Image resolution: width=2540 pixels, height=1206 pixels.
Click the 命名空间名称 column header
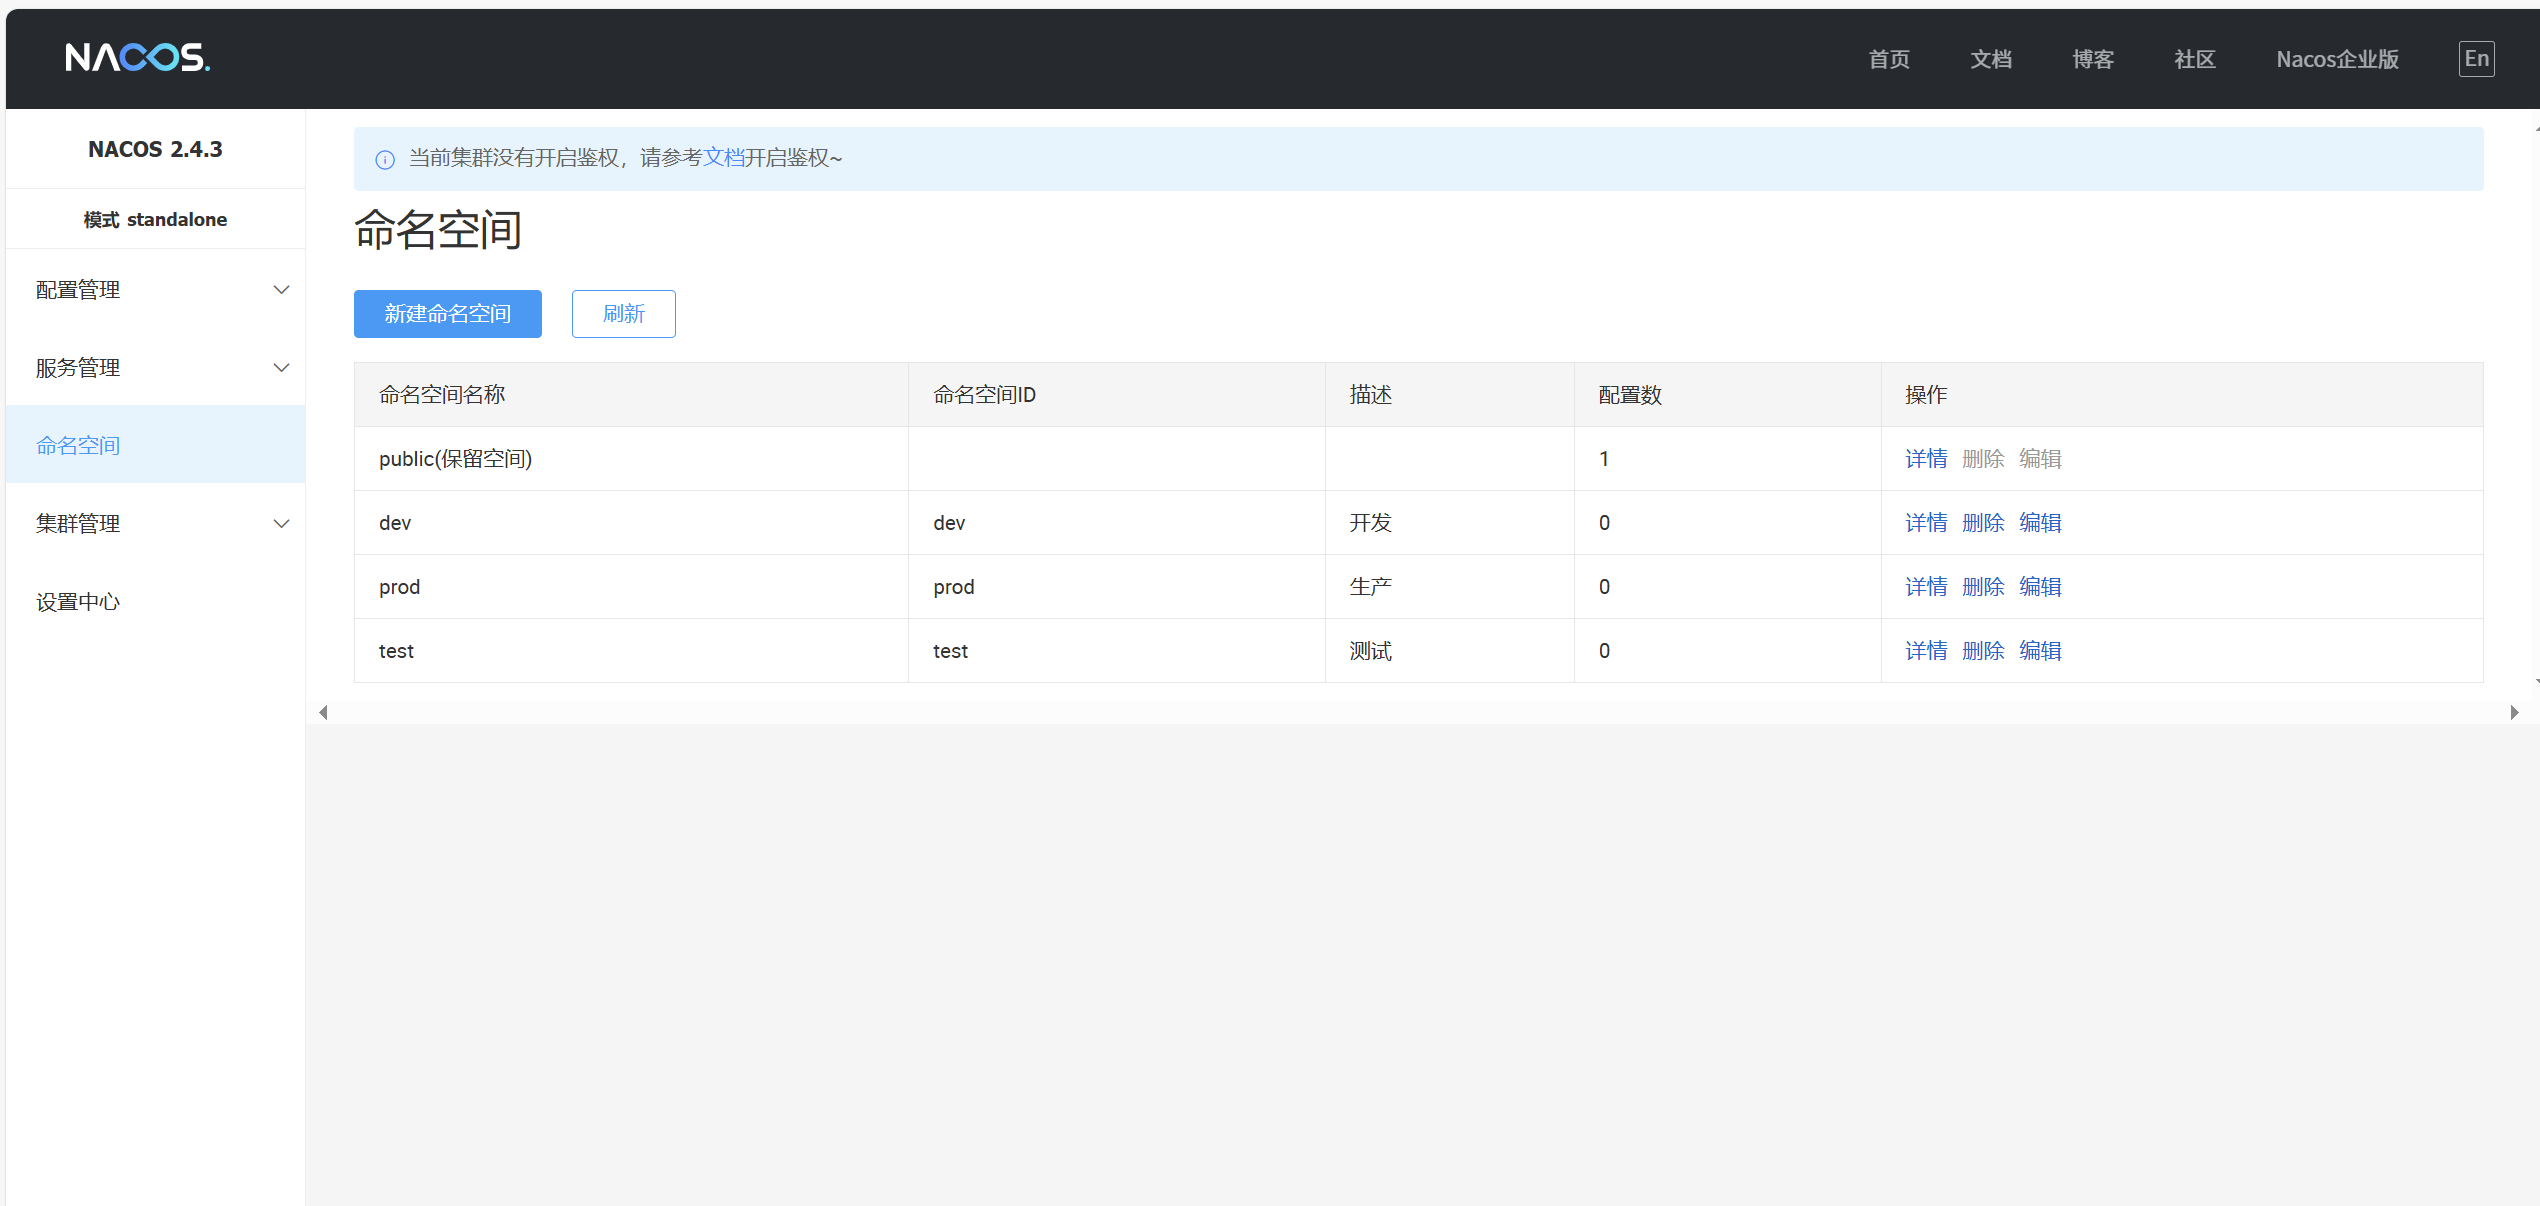tap(631, 395)
